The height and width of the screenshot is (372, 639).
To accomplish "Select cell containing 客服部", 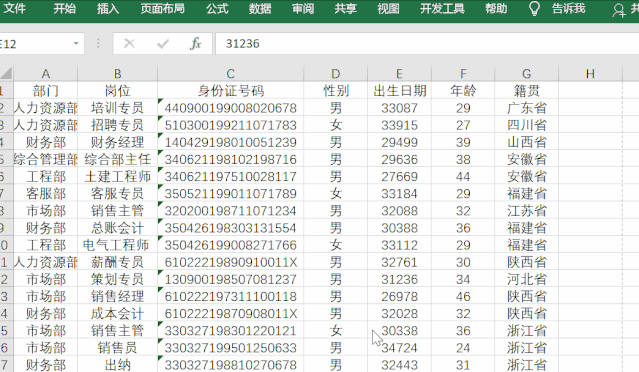I will [x=46, y=193].
